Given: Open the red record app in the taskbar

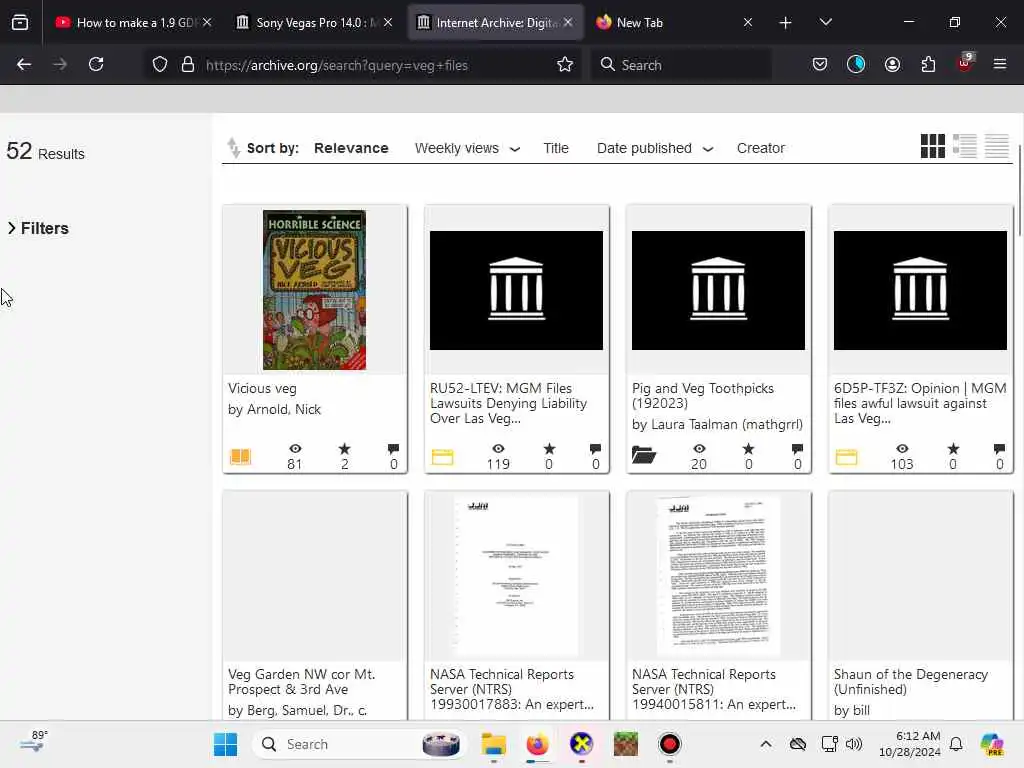Looking at the screenshot, I should point(669,744).
